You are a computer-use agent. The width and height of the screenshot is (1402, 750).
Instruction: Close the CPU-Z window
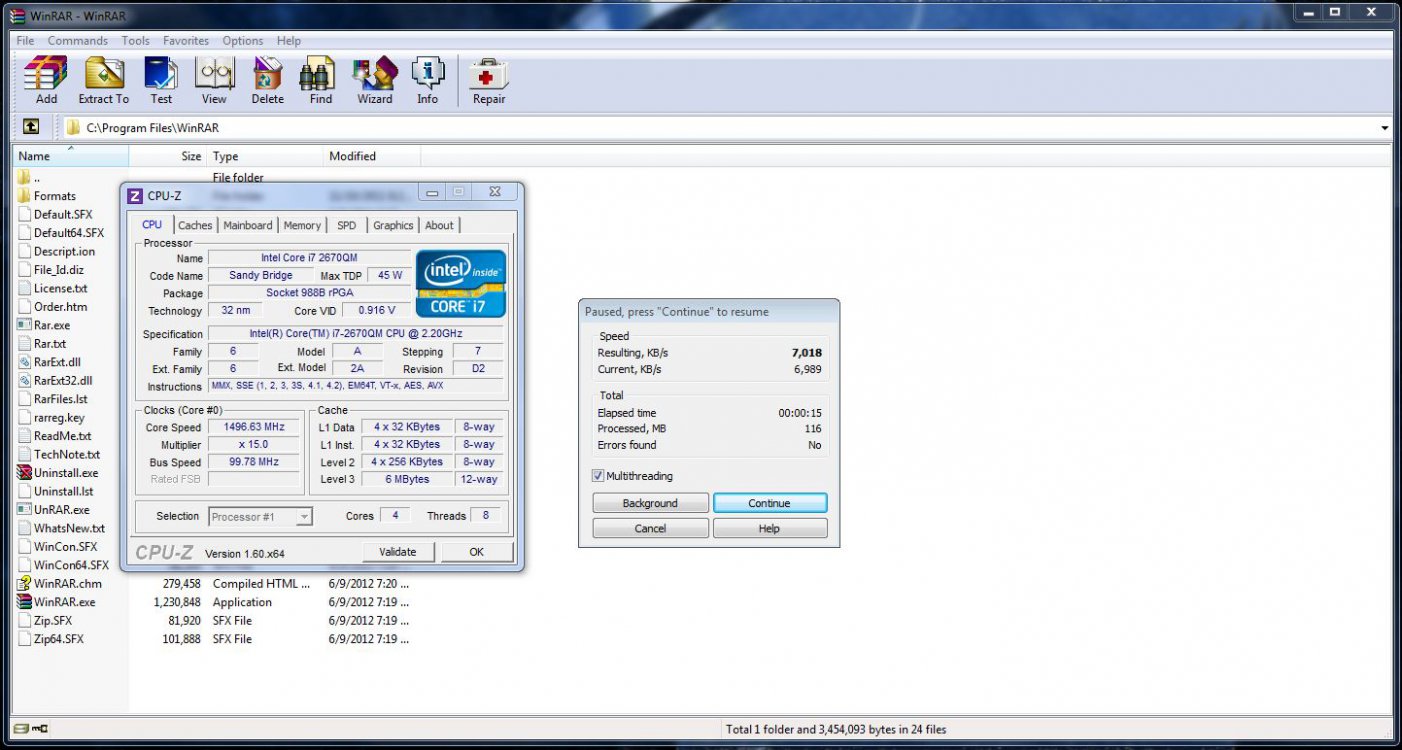point(495,192)
